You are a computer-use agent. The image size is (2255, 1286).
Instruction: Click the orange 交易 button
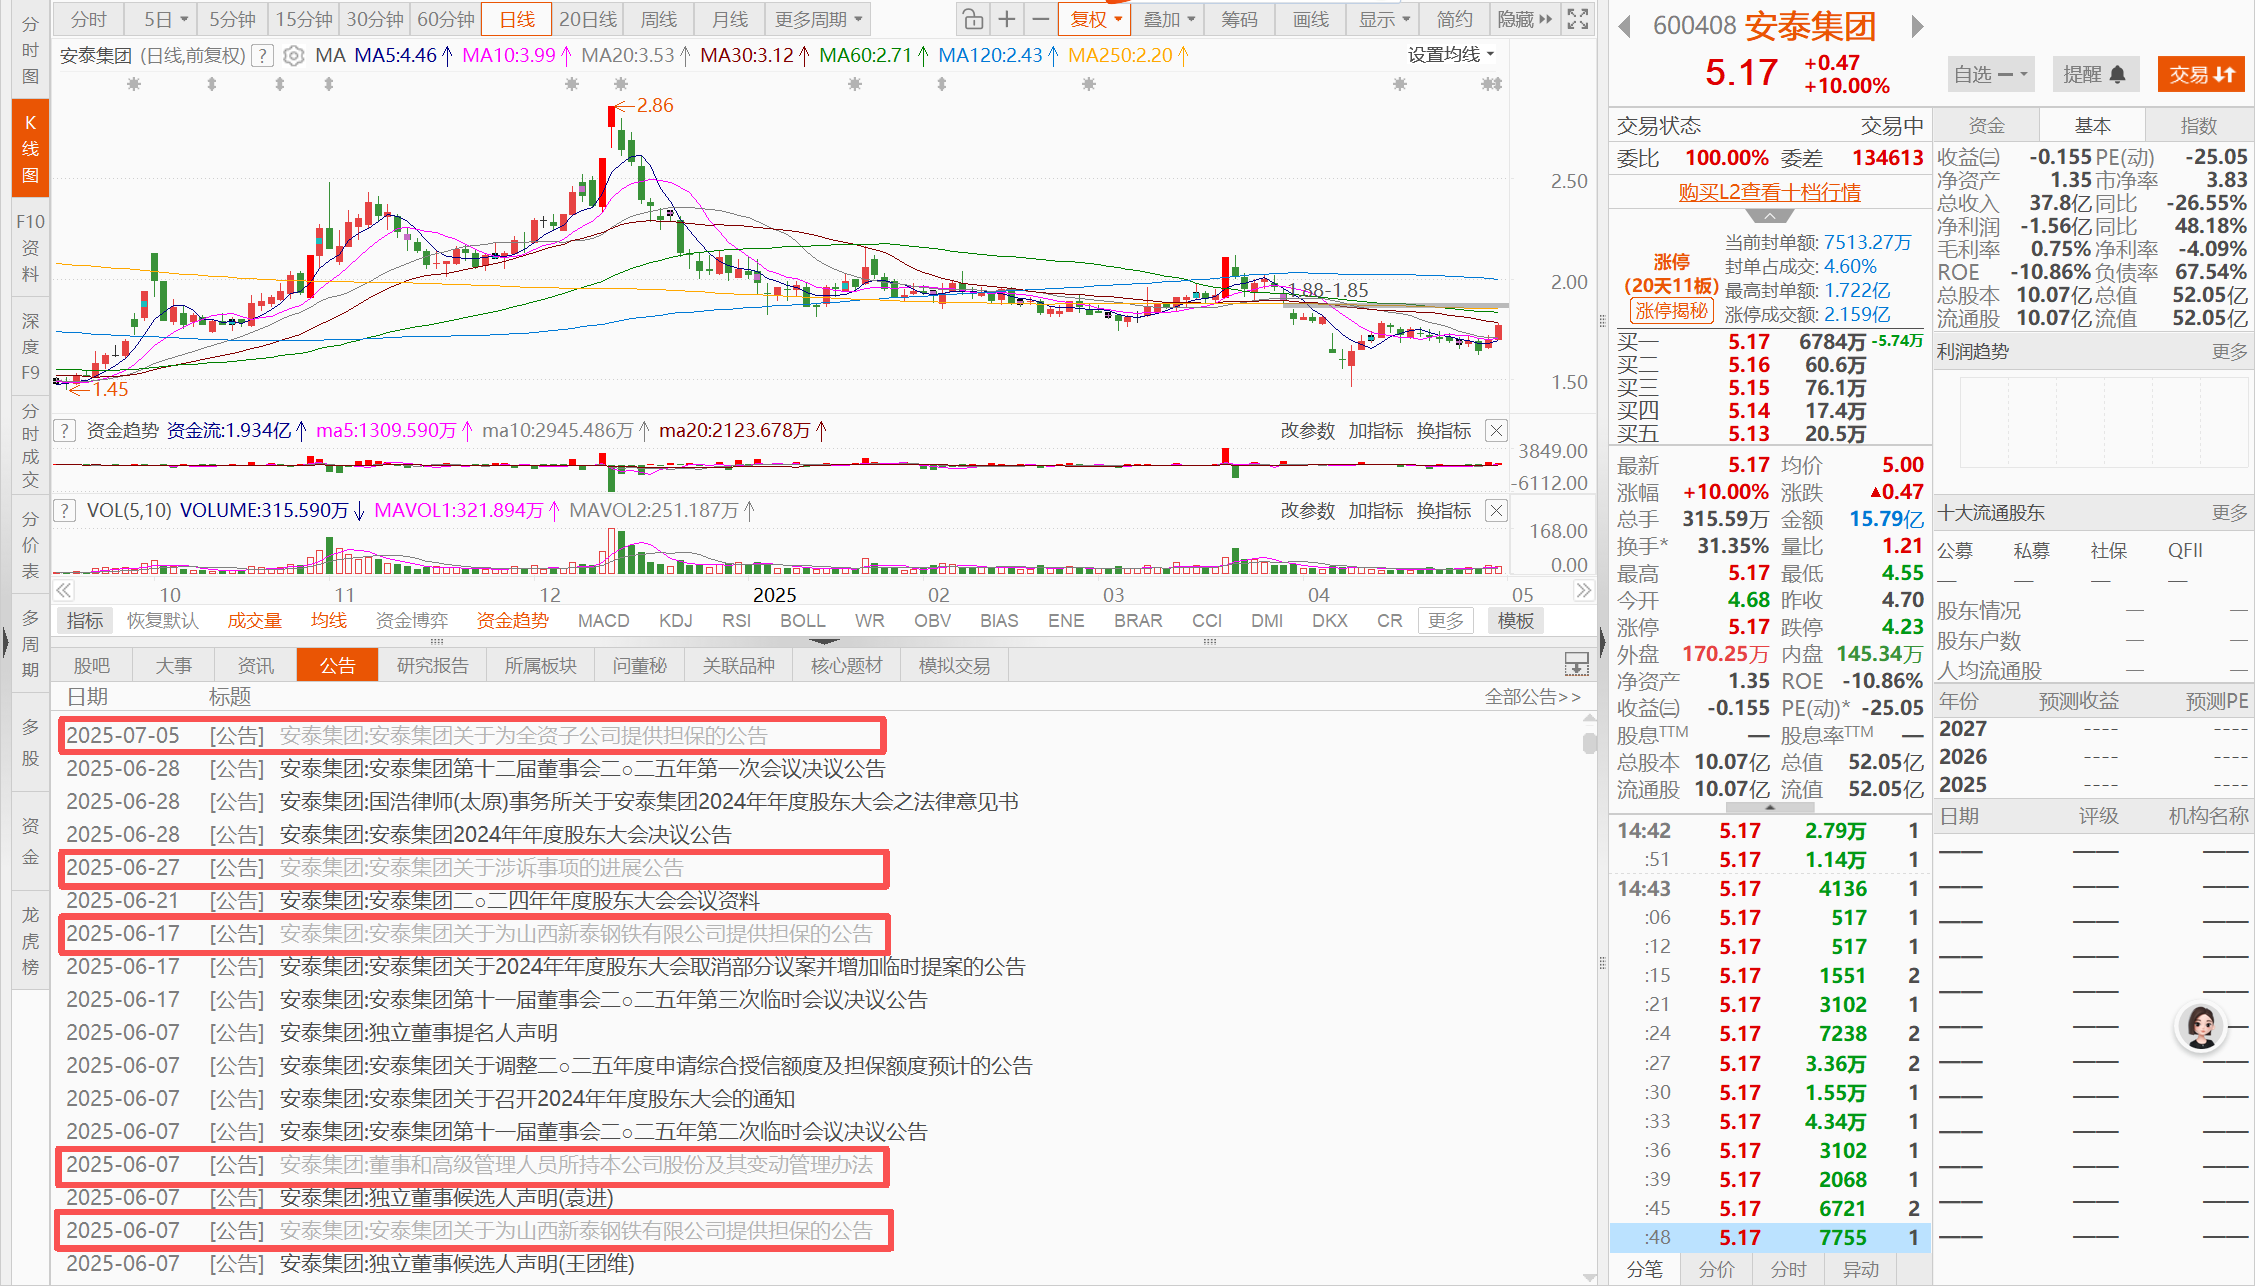point(2201,74)
